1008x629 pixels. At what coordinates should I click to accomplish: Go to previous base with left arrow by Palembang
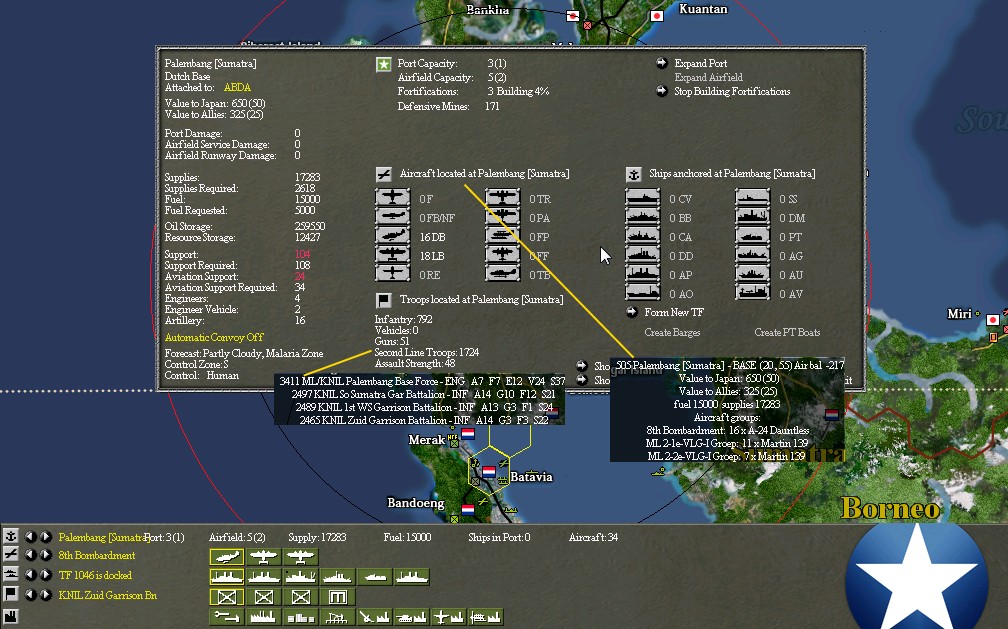tap(30, 536)
